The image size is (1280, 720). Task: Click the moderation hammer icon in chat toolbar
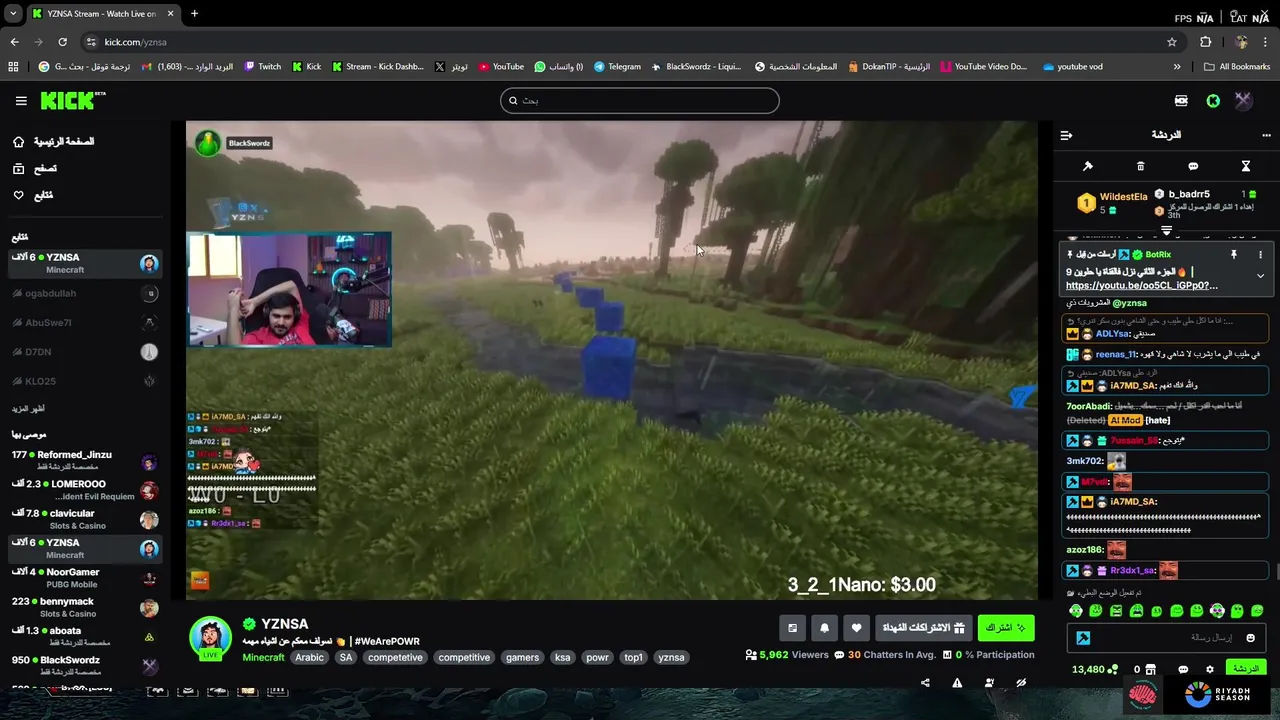[1088, 166]
